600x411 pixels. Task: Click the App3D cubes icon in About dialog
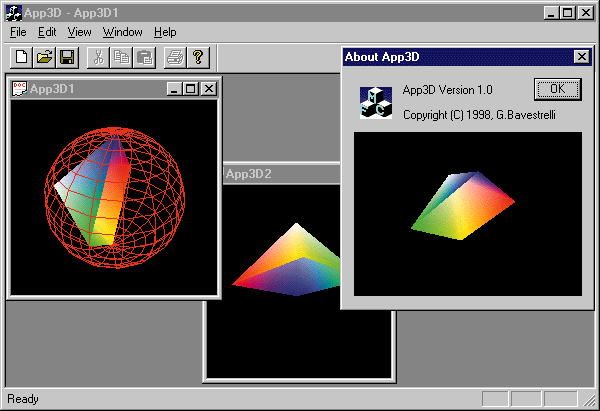click(376, 102)
